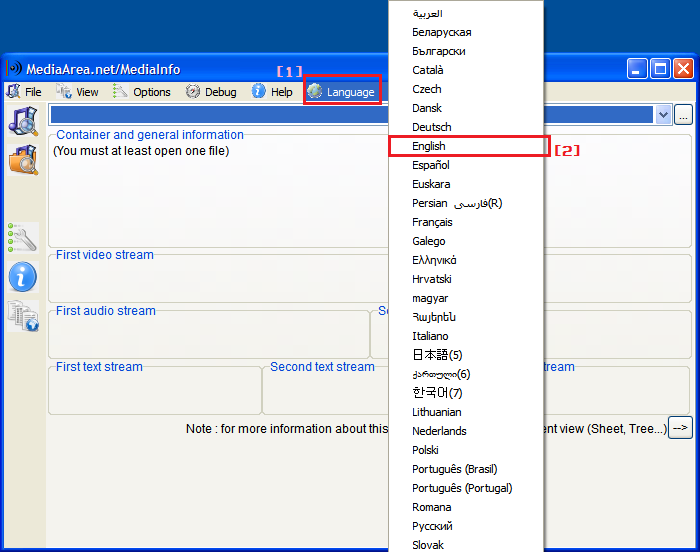Open the Preferences wrench sidebar icon
The width and height of the screenshot is (700, 552).
coord(23,238)
